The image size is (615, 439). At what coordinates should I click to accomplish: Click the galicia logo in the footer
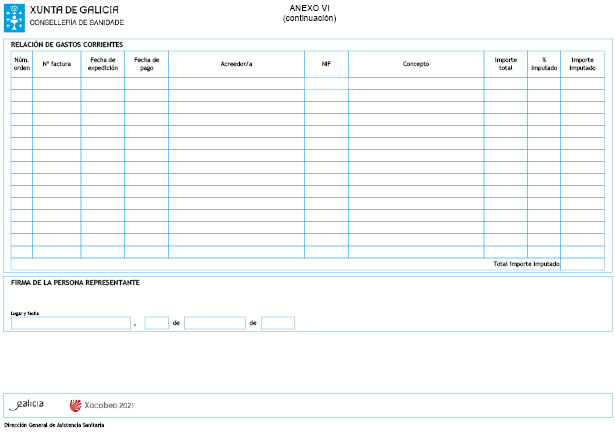click(27, 405)
